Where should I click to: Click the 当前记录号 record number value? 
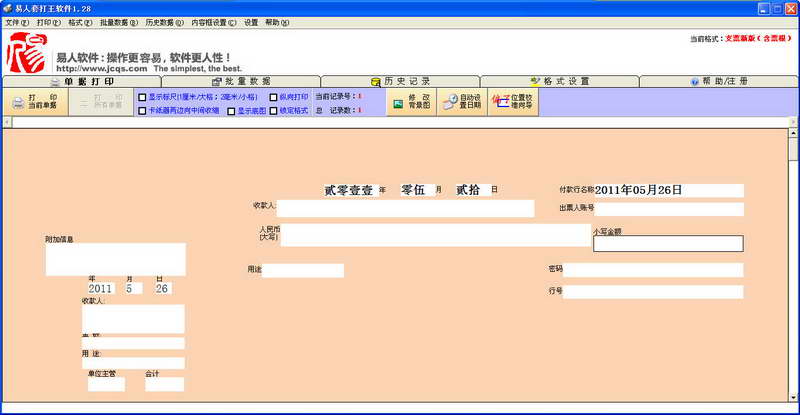point(360,96)
